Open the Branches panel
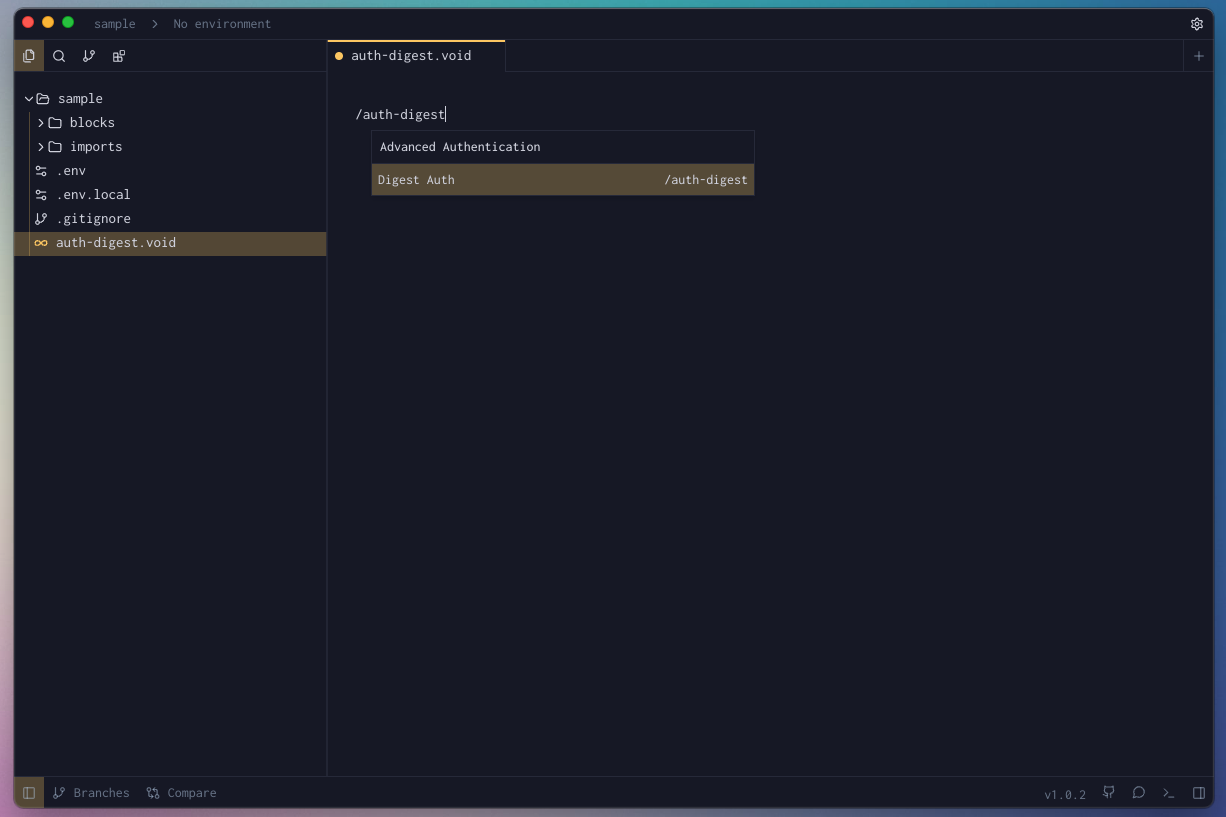 click(91, 792)
